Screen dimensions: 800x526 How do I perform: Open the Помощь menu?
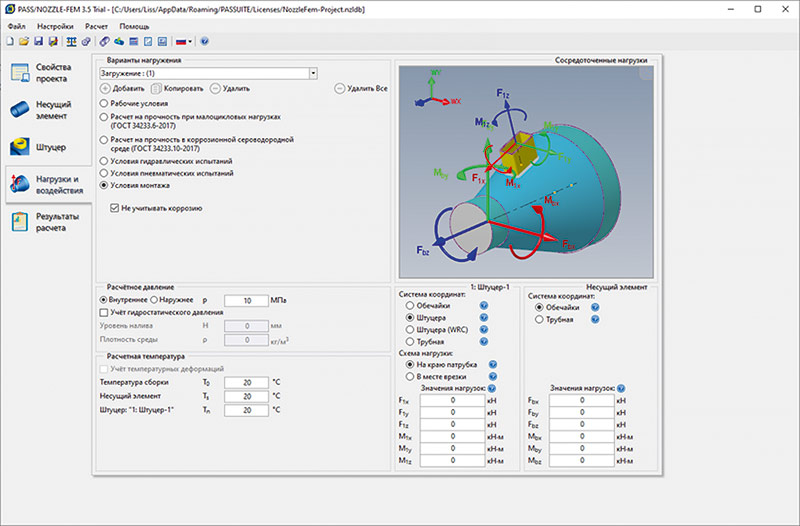click(x=134, y=26)
